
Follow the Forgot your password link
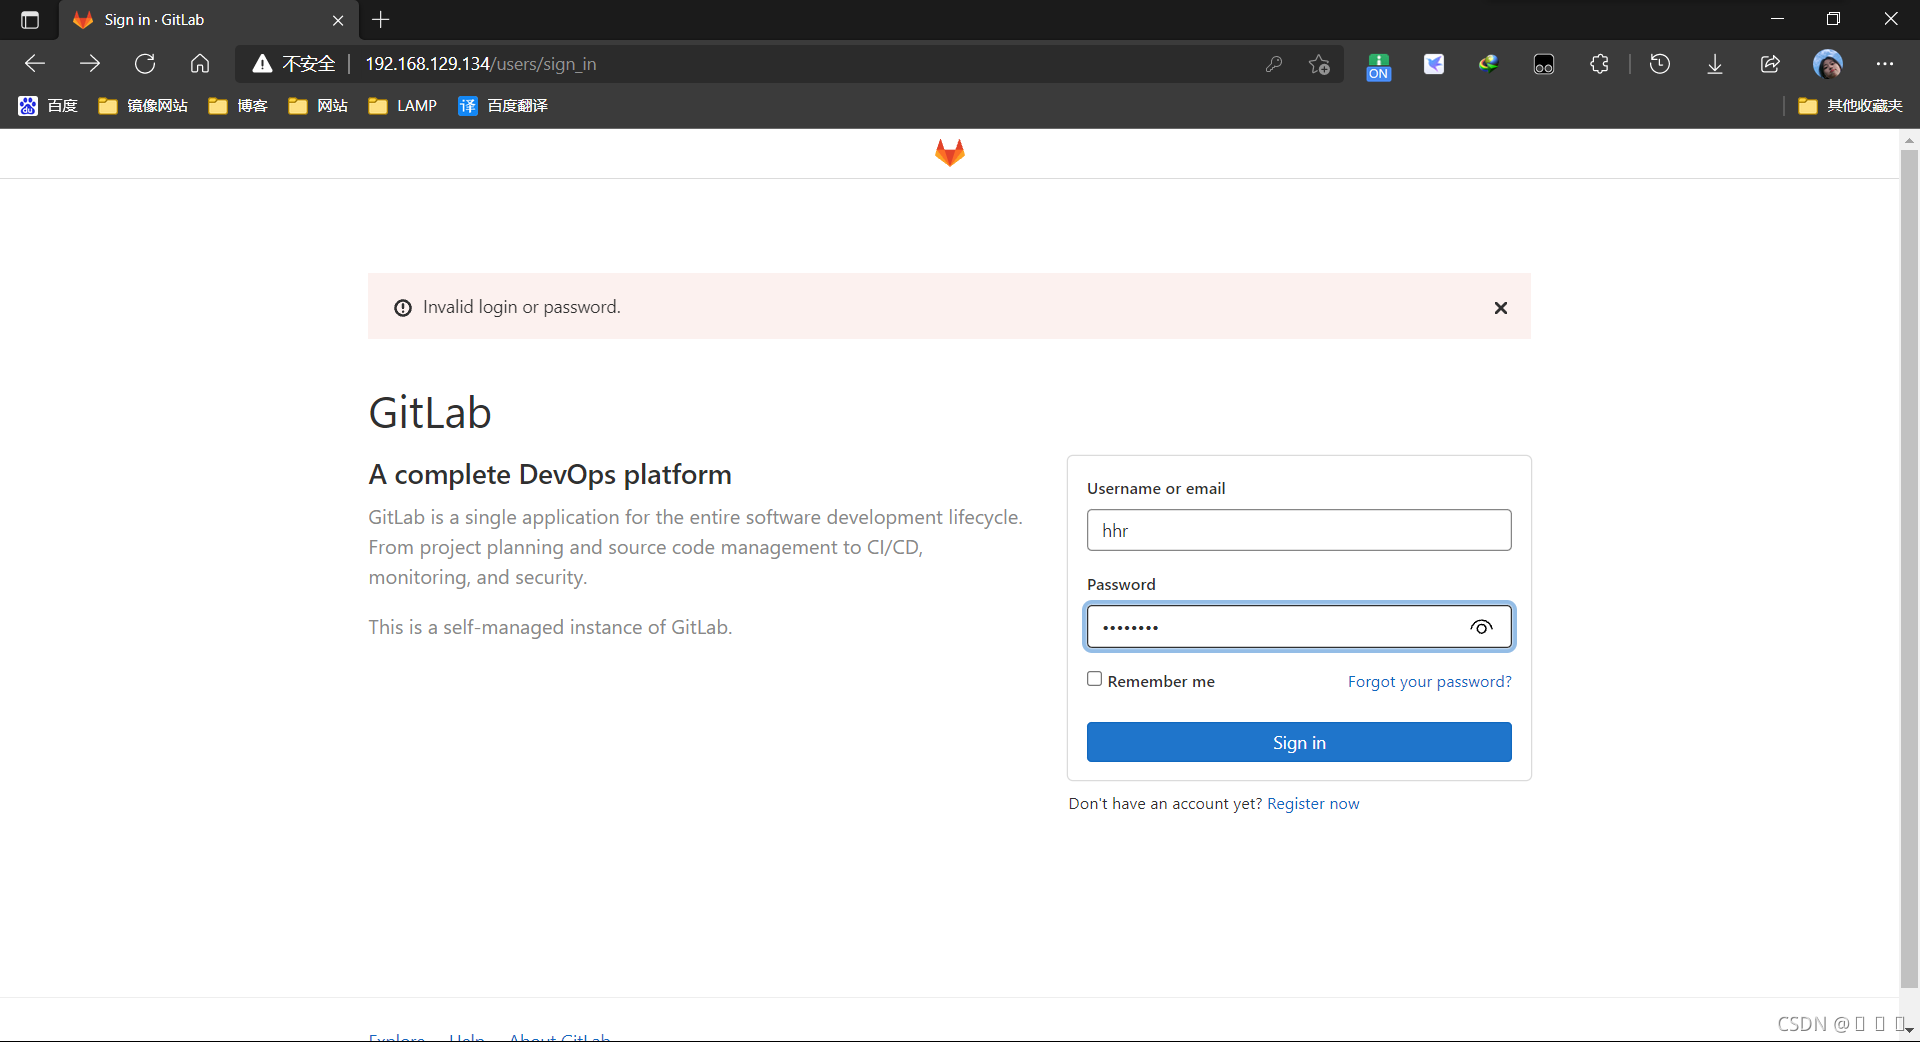point(1429,682)
